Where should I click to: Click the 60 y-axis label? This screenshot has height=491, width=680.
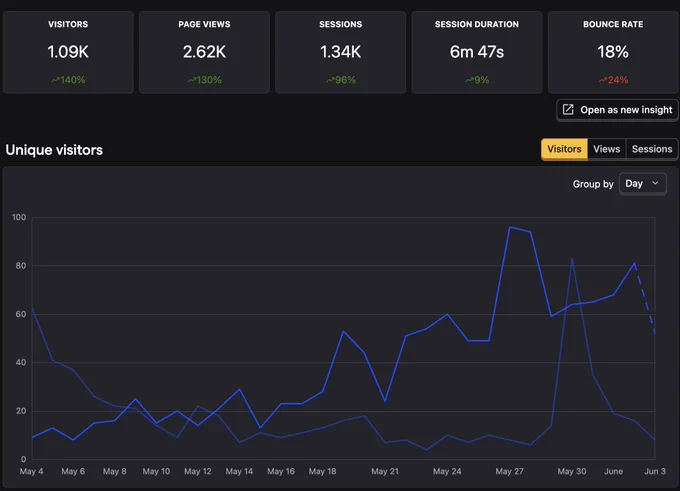tap(21, 314)
